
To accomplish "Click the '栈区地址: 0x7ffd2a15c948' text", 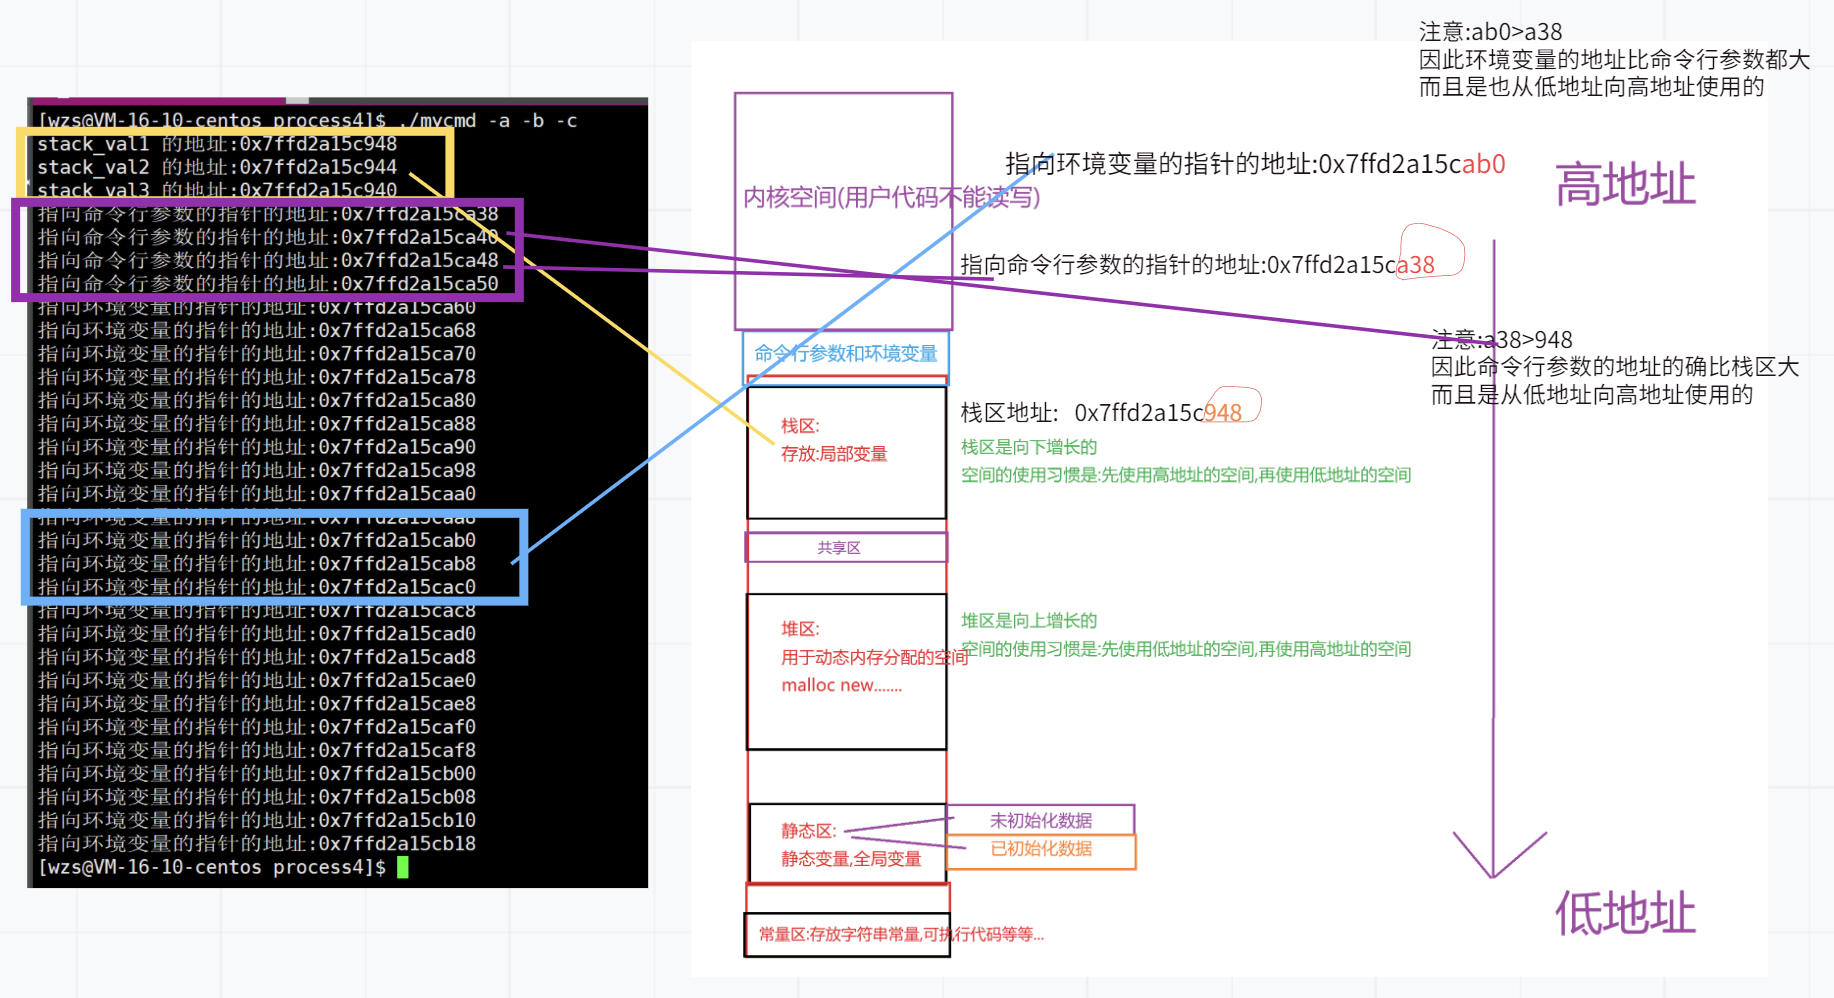I will pyautogui.click(x=1101, y=413).
